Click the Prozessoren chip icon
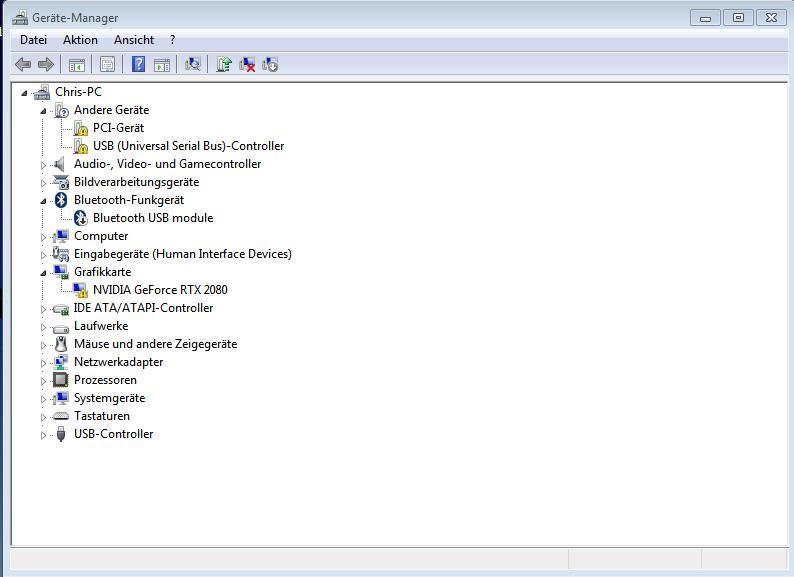 61,380
